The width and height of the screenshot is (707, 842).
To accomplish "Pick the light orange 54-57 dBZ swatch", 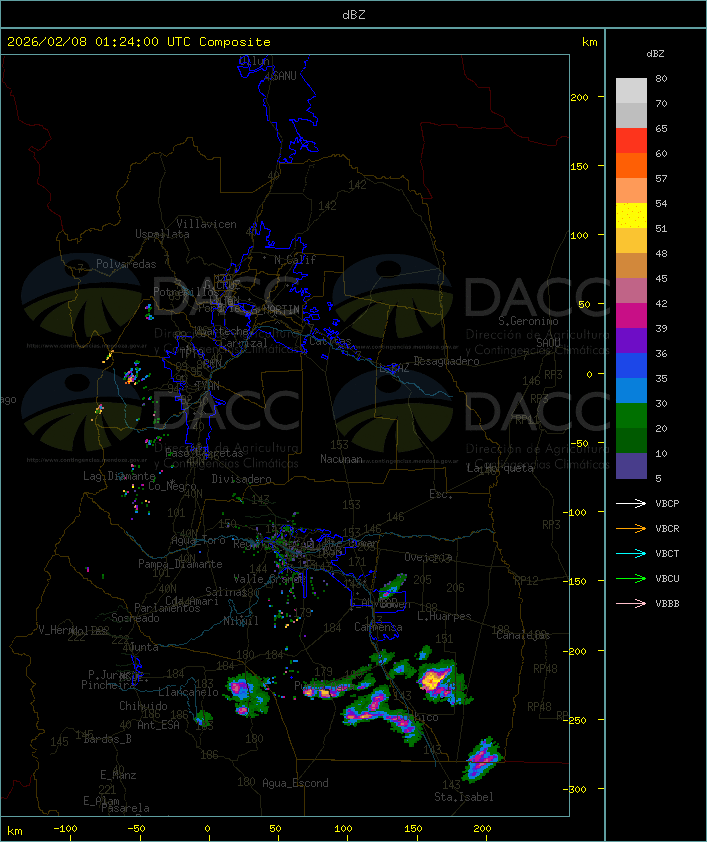I will coord(631,191).
